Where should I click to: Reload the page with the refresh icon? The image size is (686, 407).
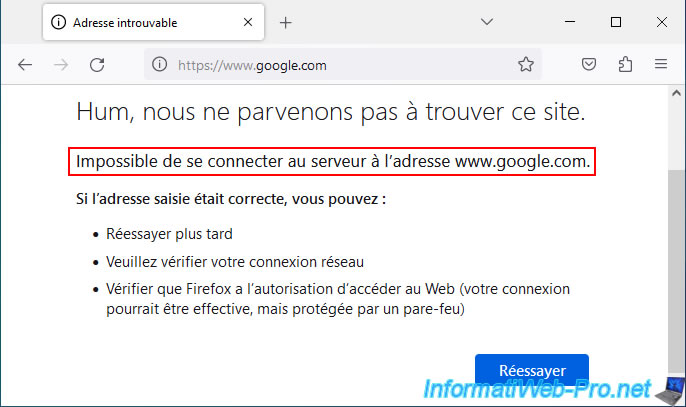pos(97,65)
